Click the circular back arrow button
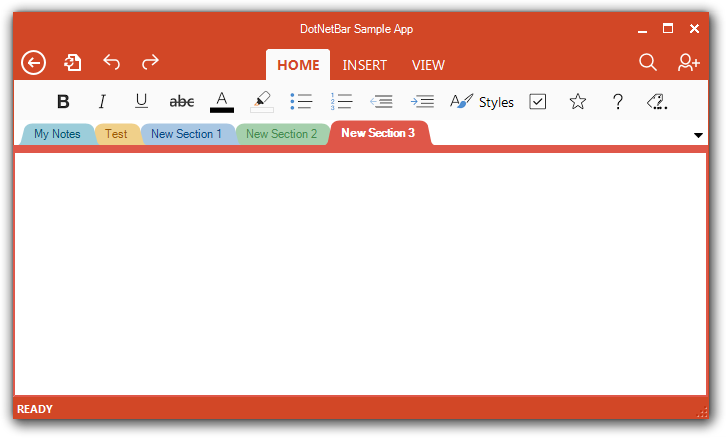726x438 pixels. click(x=33, y=63)
